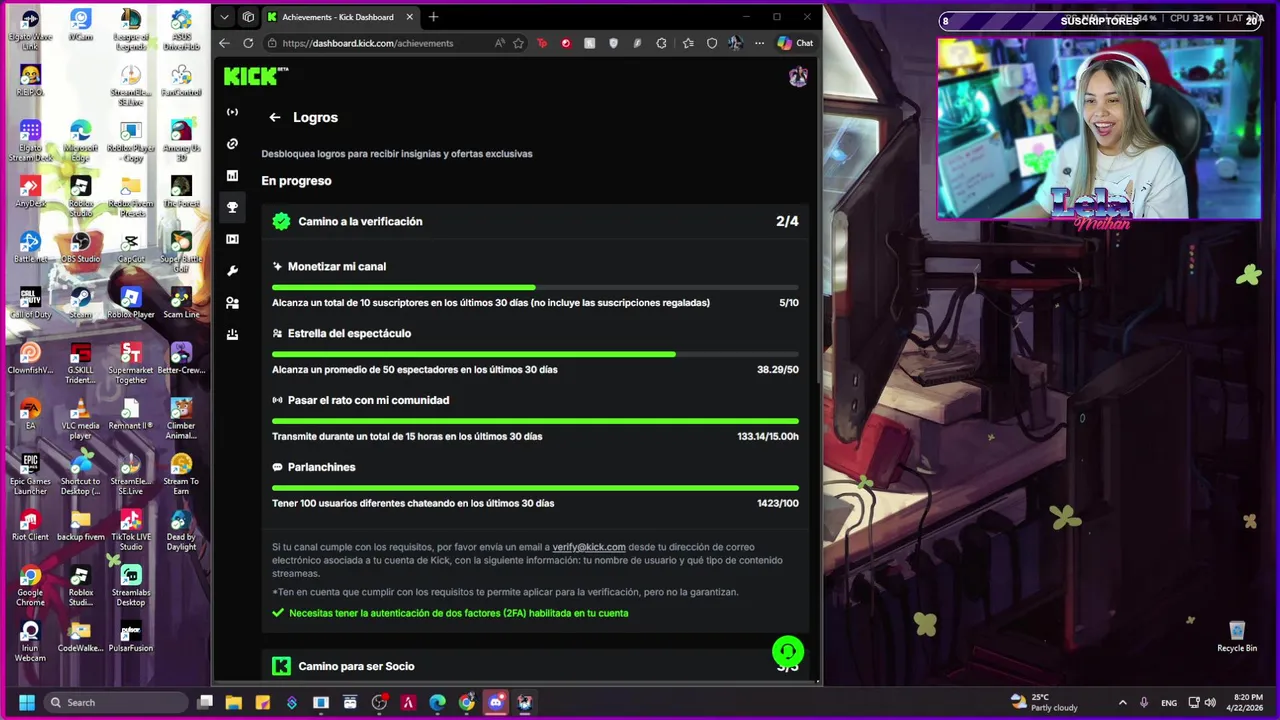Viewport: 1280px width, 720px height.
Task: Expand the Camino para ser Socio section
Action: tap(535, 666)
